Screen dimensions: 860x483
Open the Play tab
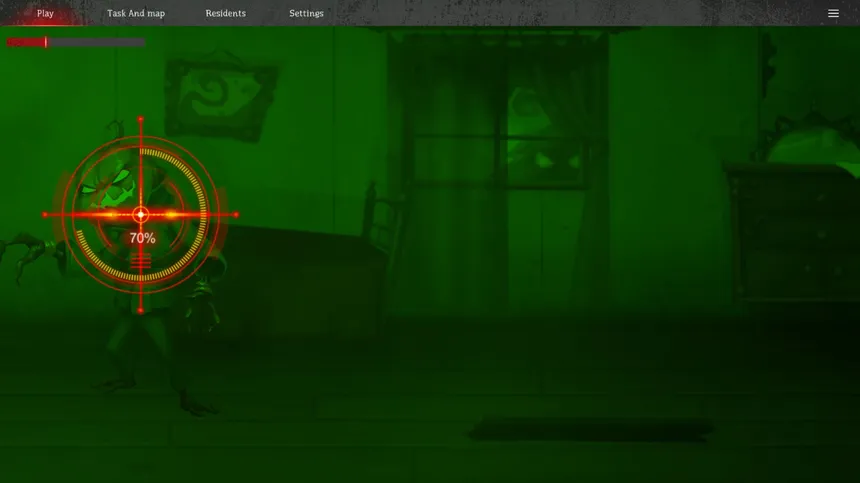pyautogui.click(x=45, y=13)
